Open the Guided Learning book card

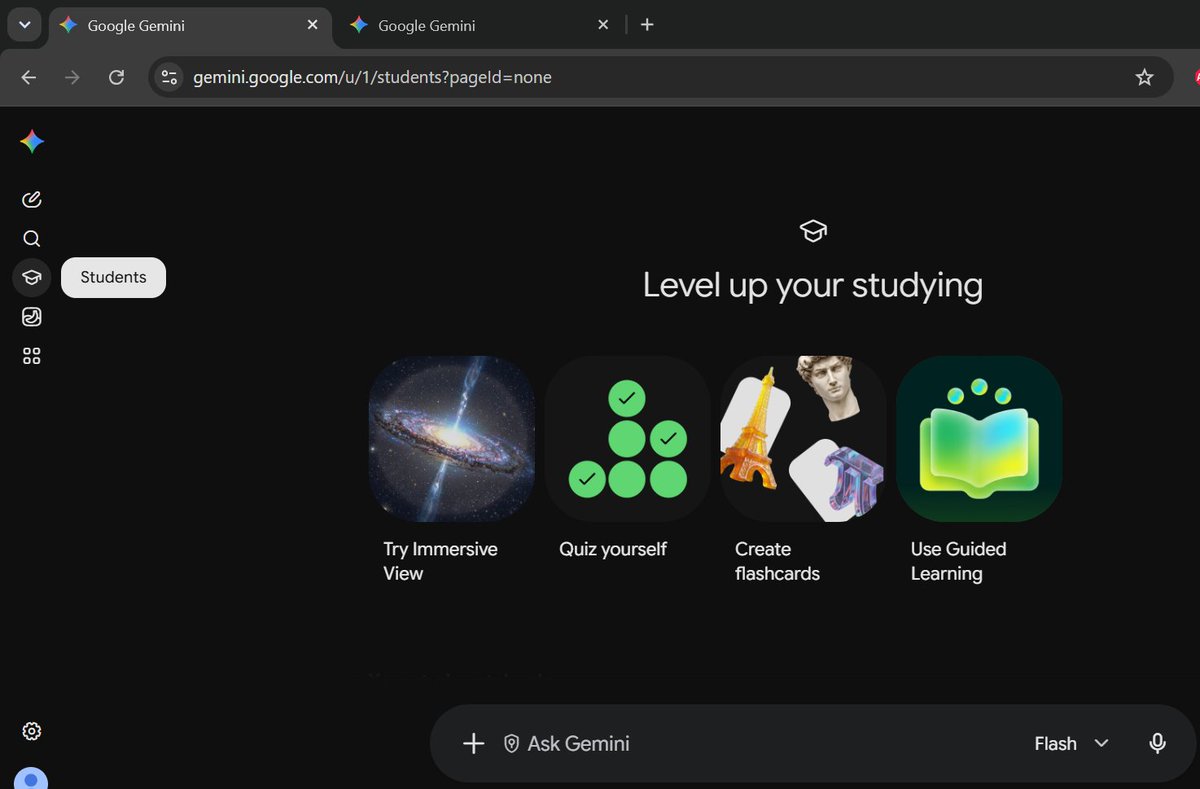[x=979, y=439]
